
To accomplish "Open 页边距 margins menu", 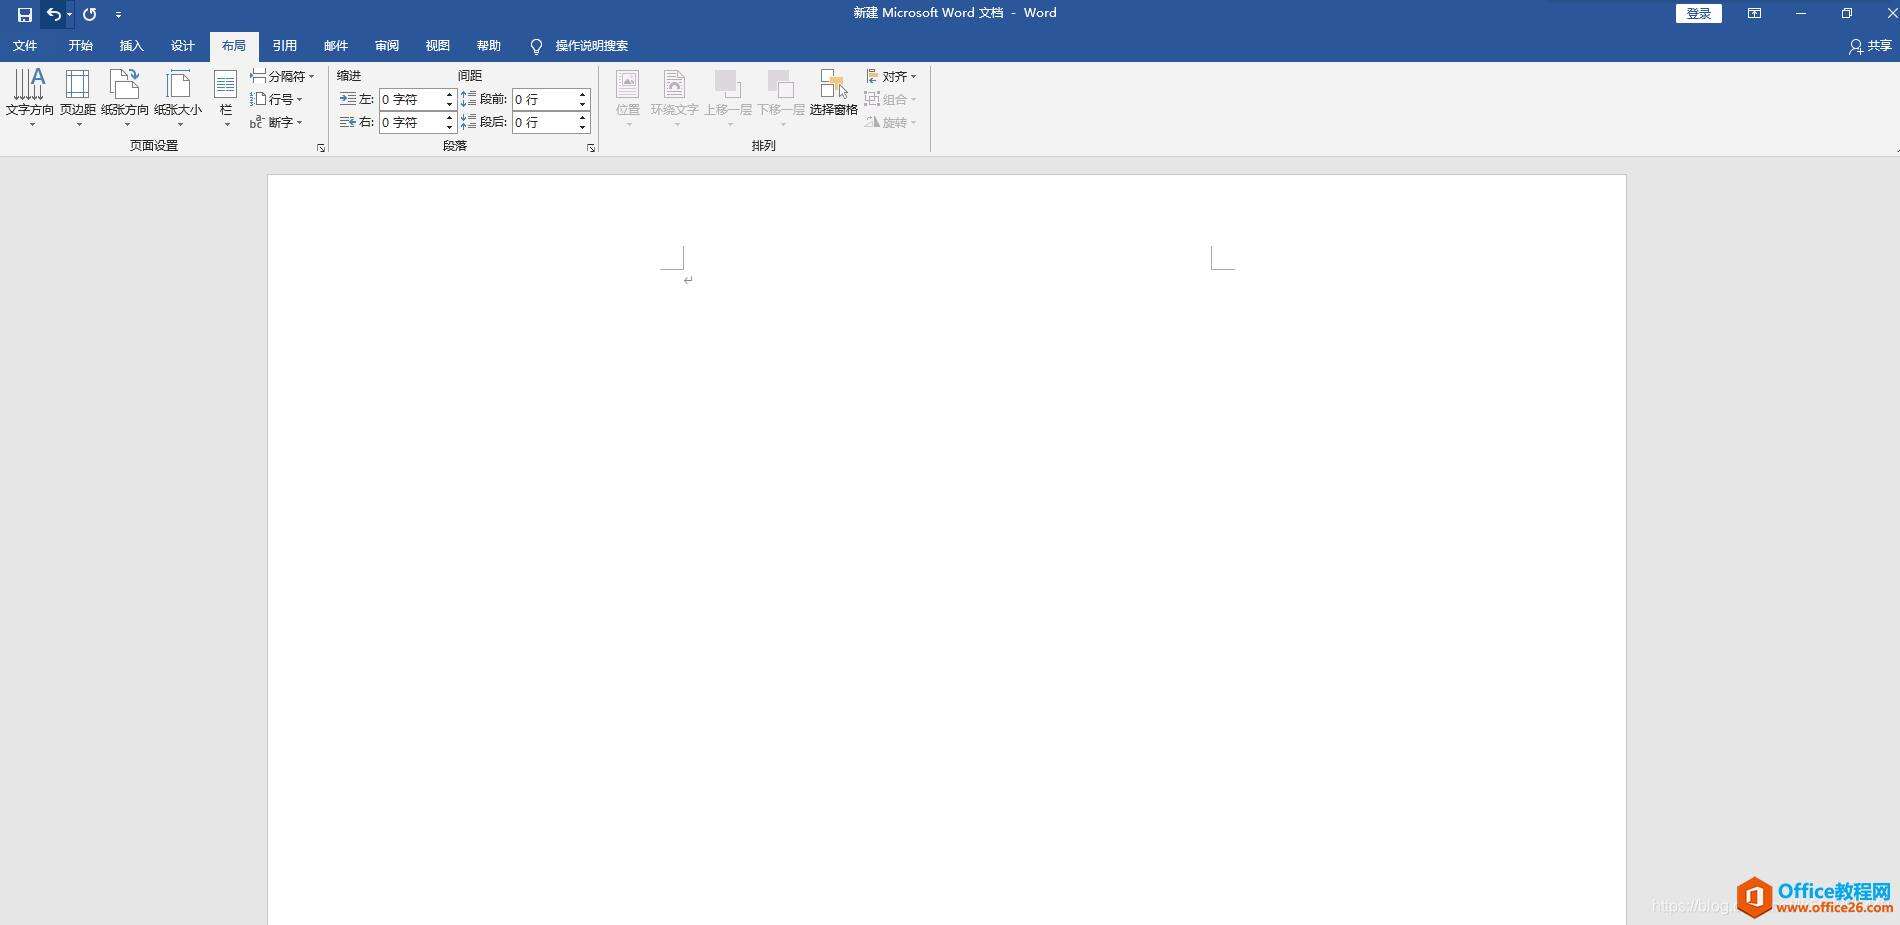I will (x=78, y=98).
